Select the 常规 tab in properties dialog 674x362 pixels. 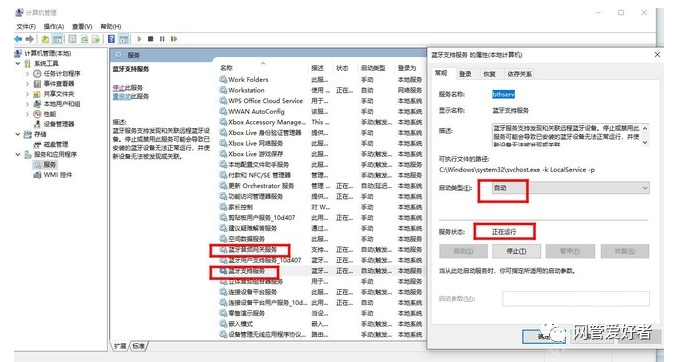click(x=441, y=73)
